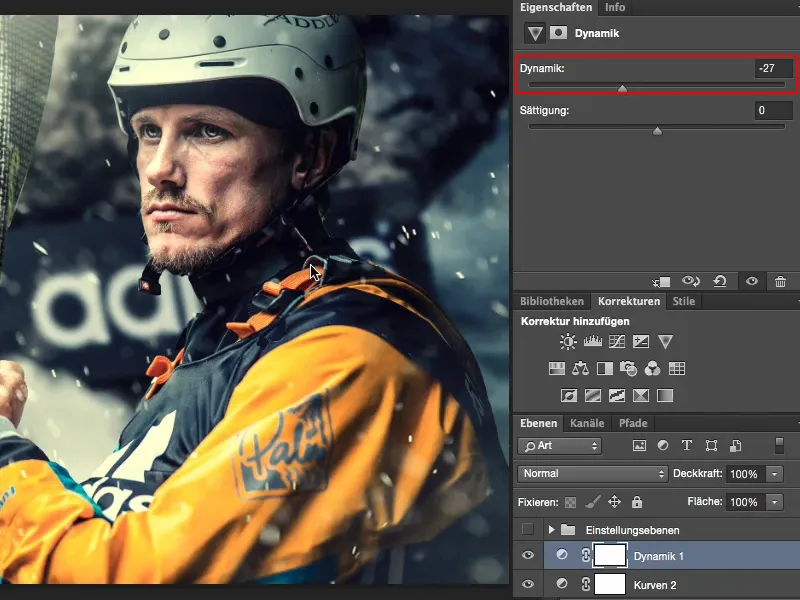Click the Dynamik value input field
Screen dimensions: 800x600
click(x=773, y=68)
